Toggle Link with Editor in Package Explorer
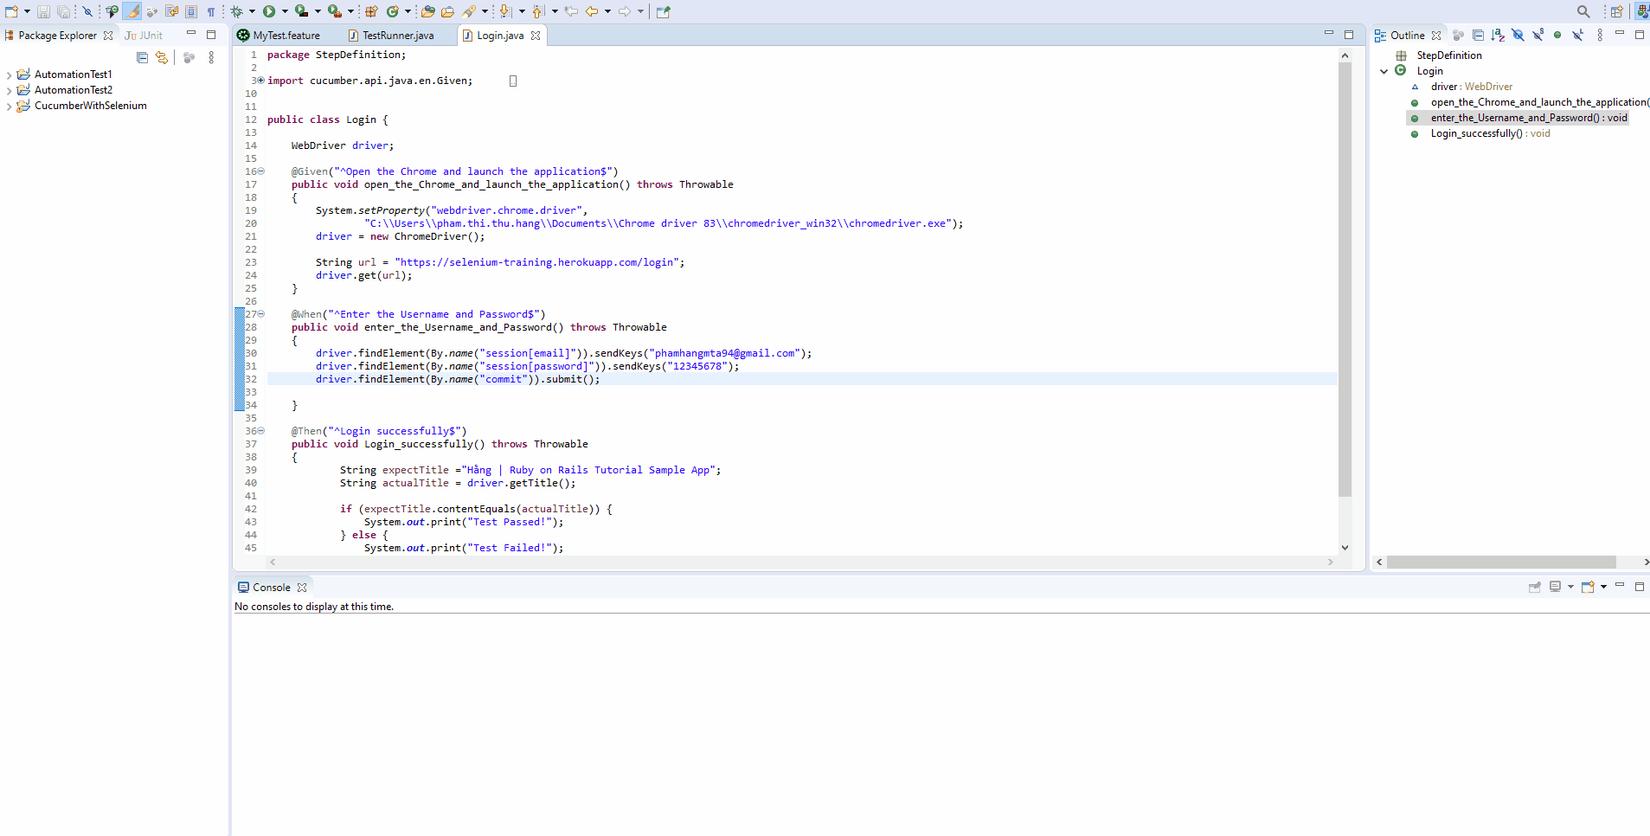 [x=162, y=57]
